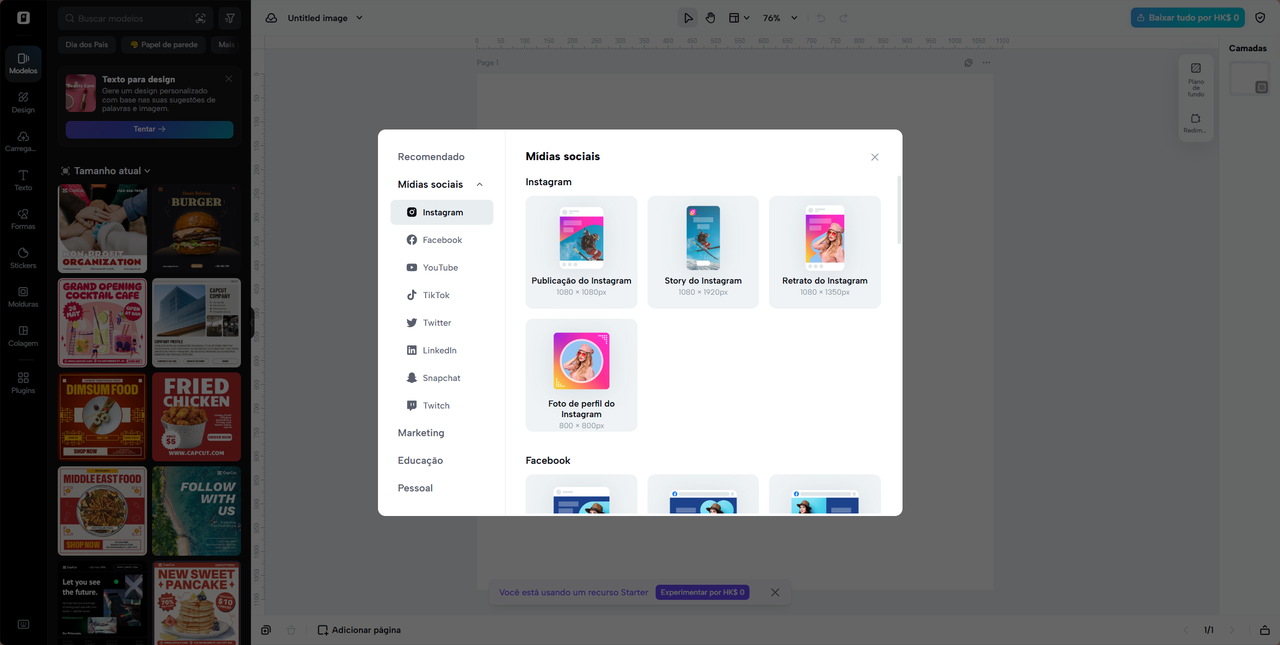Click the dialog vertical scrollbar
1280x645 pixels.
(899, 210)
